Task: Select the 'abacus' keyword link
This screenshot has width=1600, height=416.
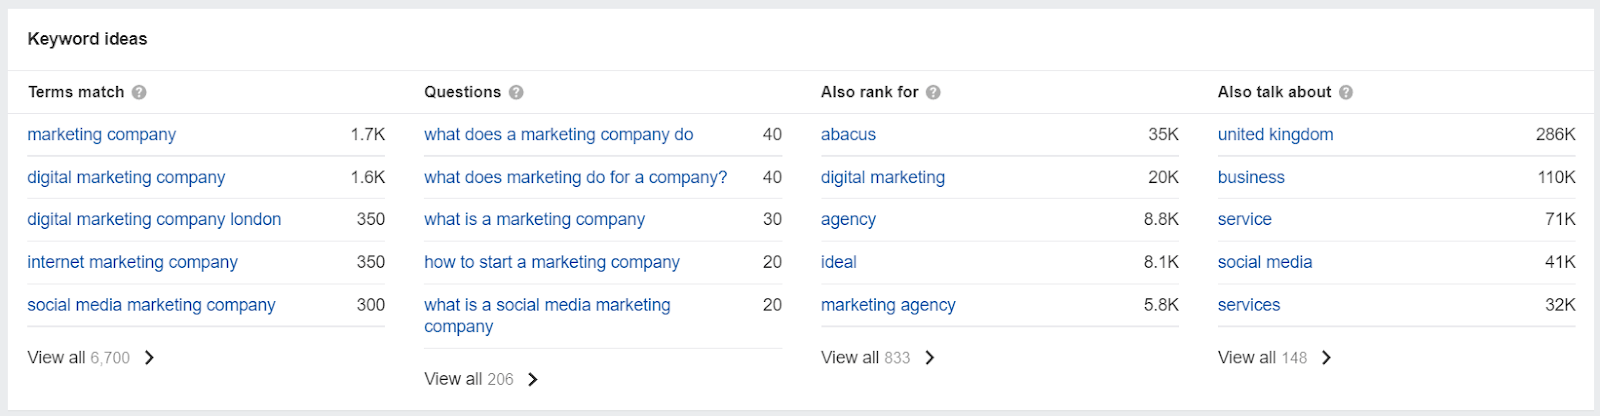Action: pyautogui.click(x=848, y=134)
